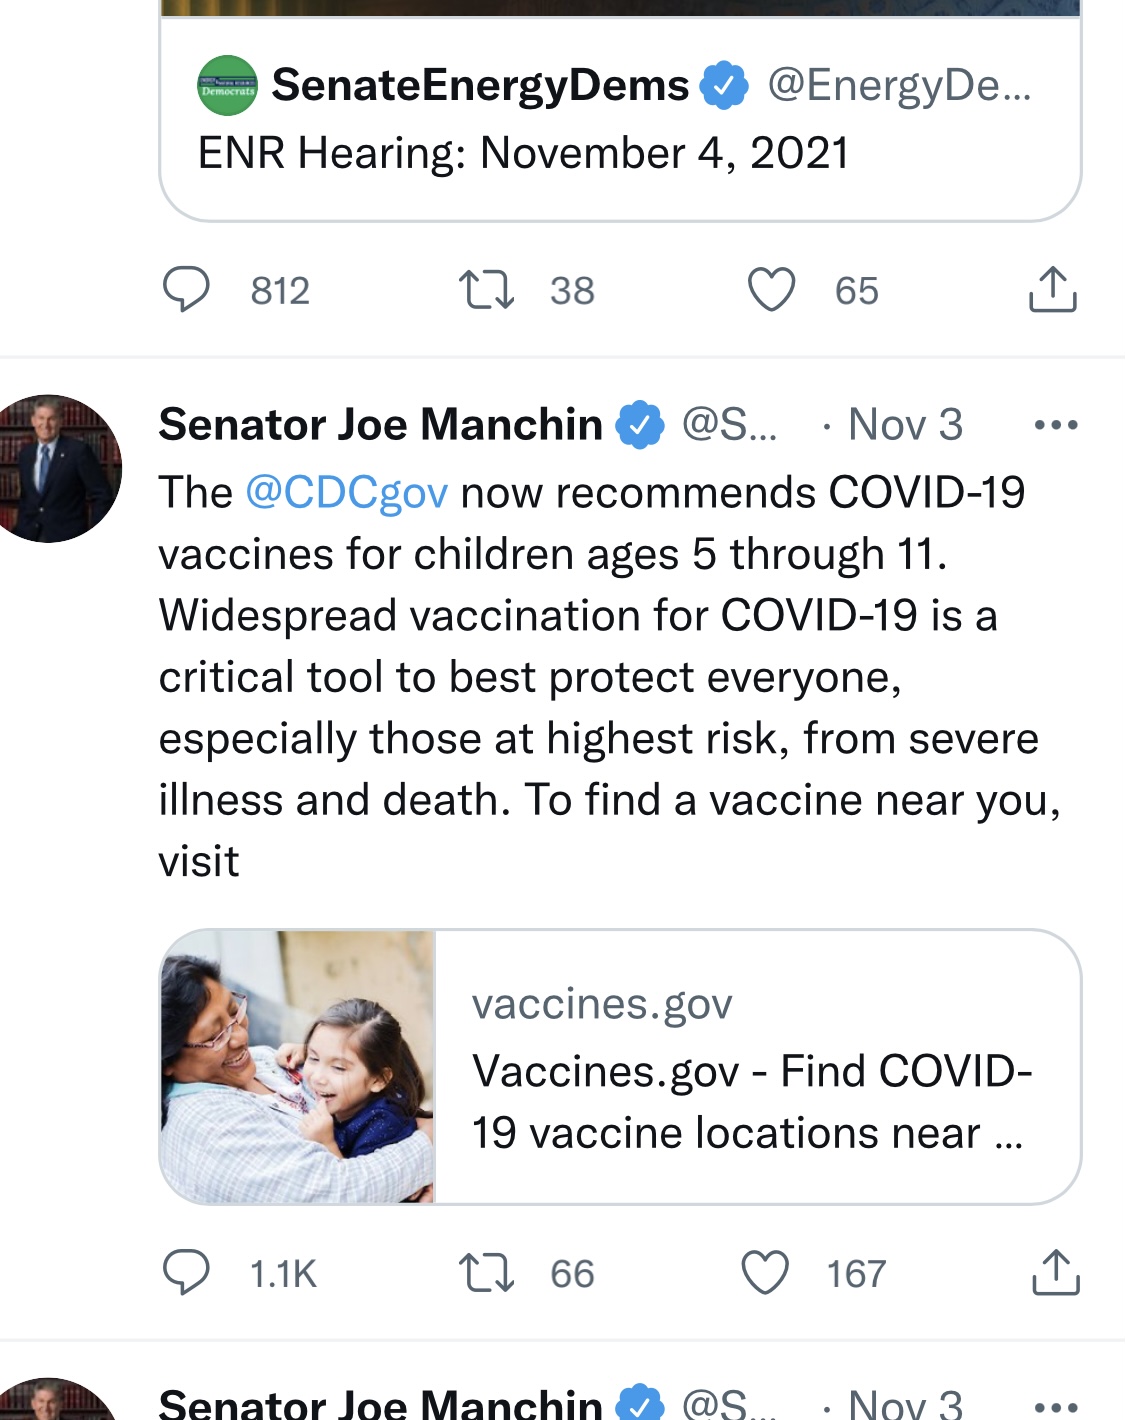Tap the Senator Joe Manchin display name

[x=380, y=425]
